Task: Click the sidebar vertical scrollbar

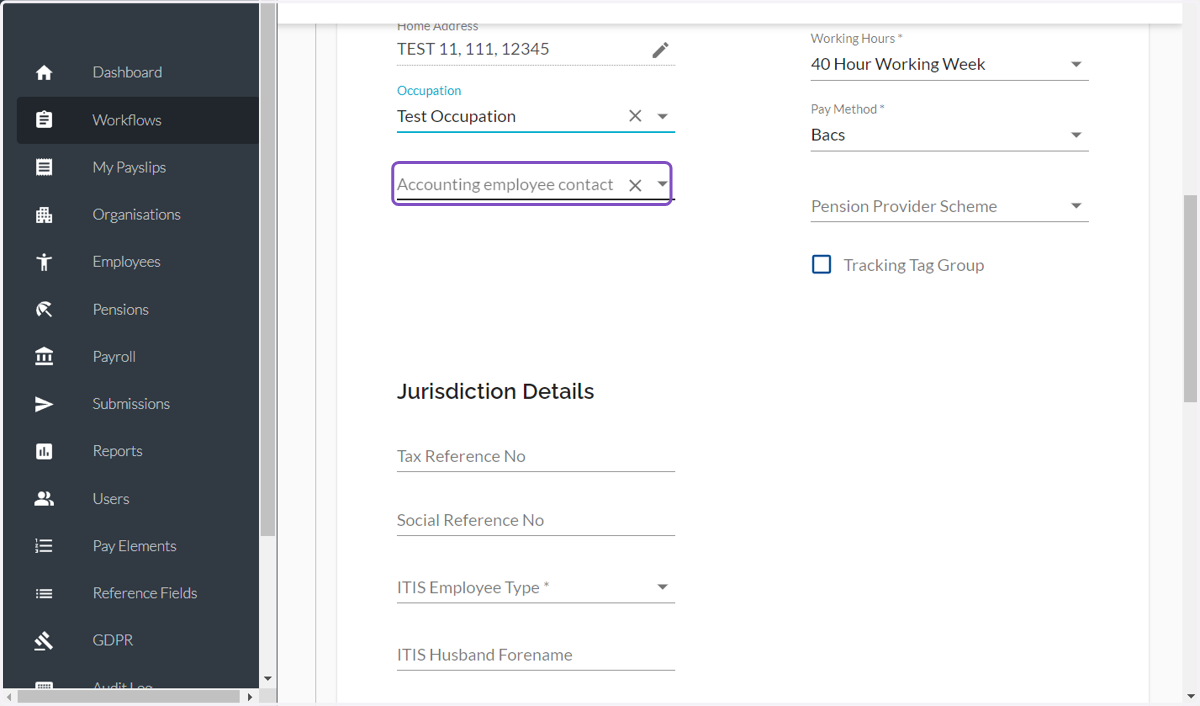Action: 267,270
